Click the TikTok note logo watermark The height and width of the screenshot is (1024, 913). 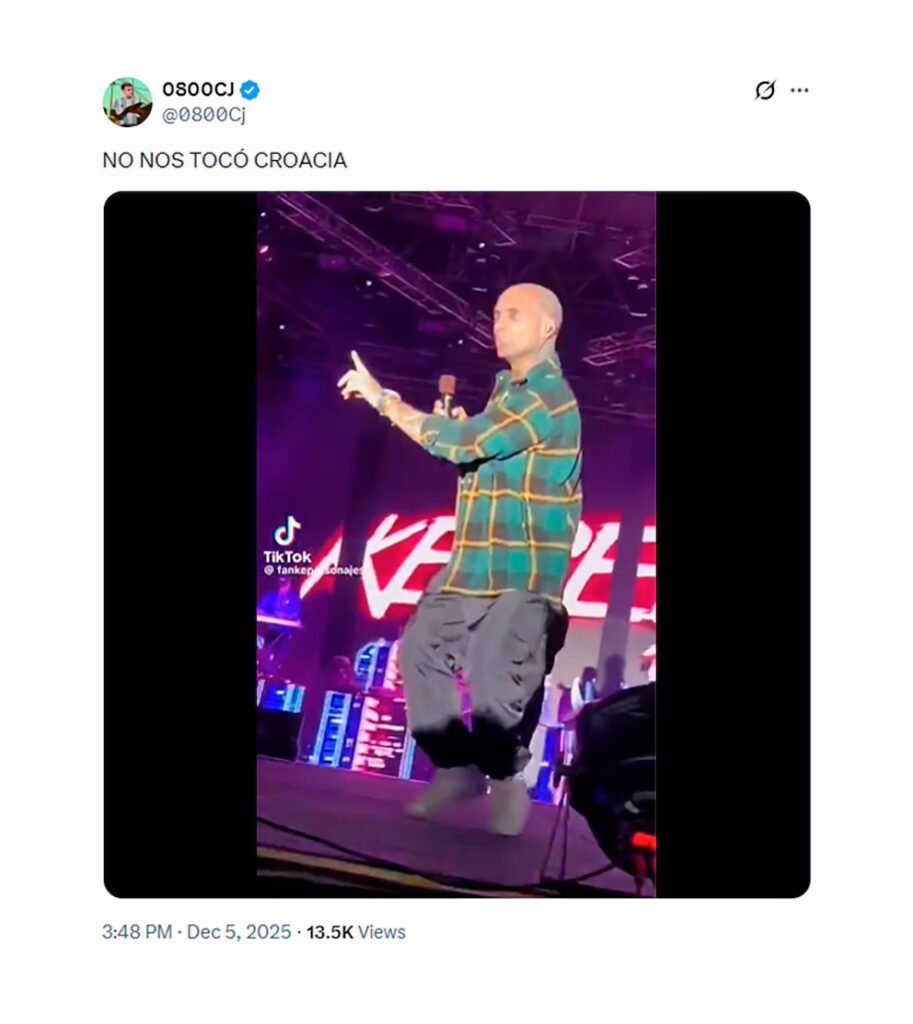(287, 531)
